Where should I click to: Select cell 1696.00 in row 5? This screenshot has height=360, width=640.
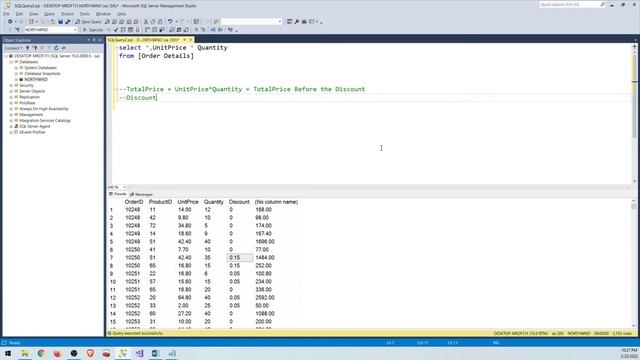265,242
